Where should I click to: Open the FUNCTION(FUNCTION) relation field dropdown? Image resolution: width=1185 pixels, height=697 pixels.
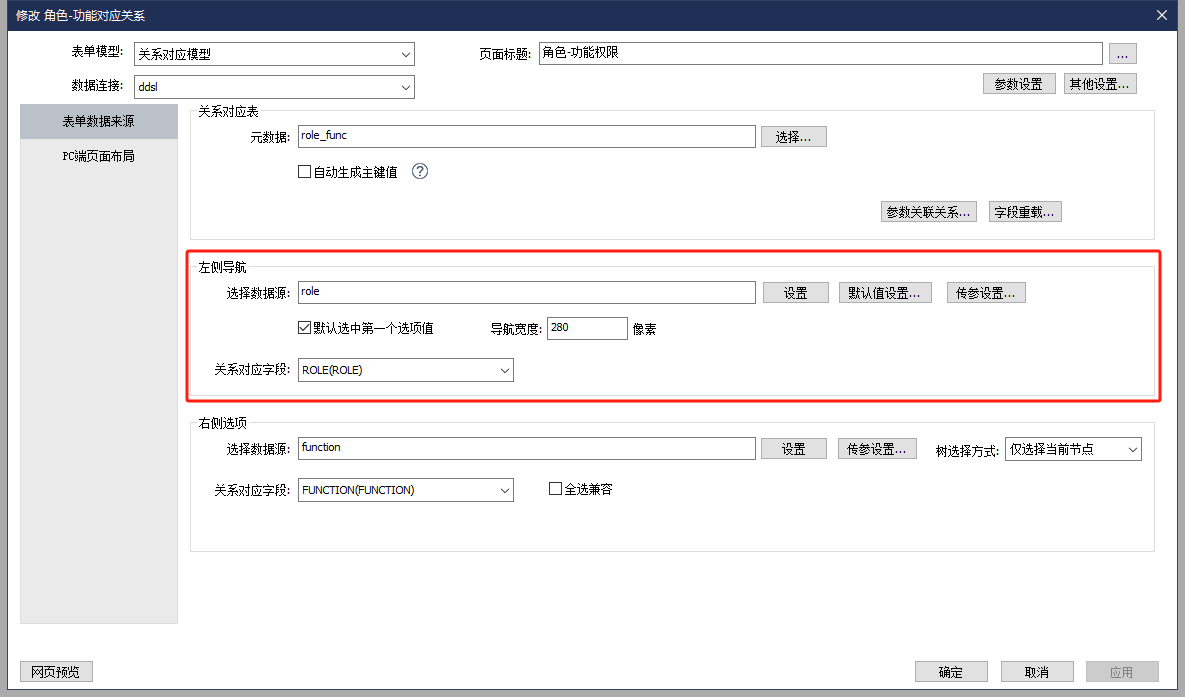coord(406,490)
